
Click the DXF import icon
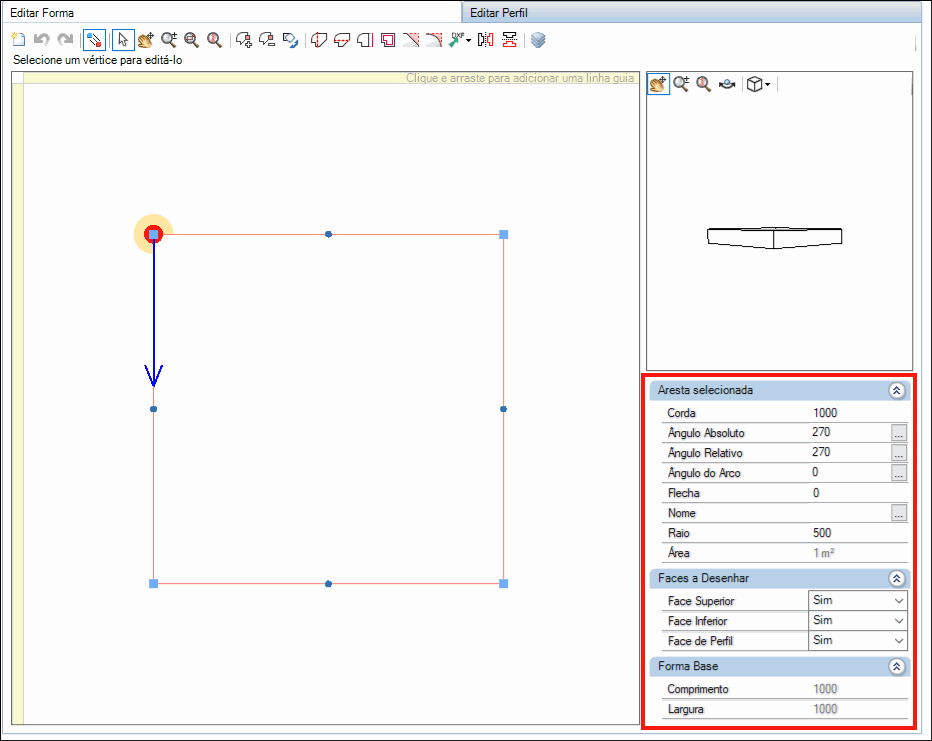tap(460, 40)
